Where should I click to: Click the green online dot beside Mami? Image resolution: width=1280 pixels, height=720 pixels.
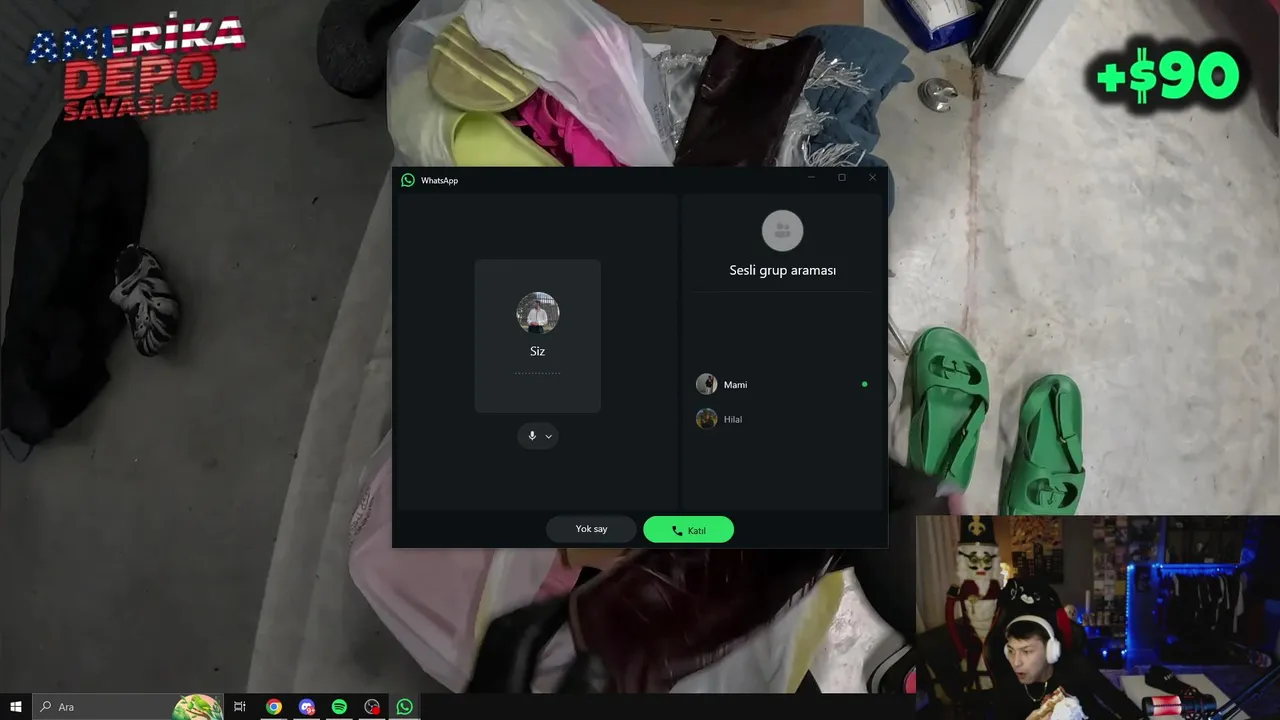(864, 384)
